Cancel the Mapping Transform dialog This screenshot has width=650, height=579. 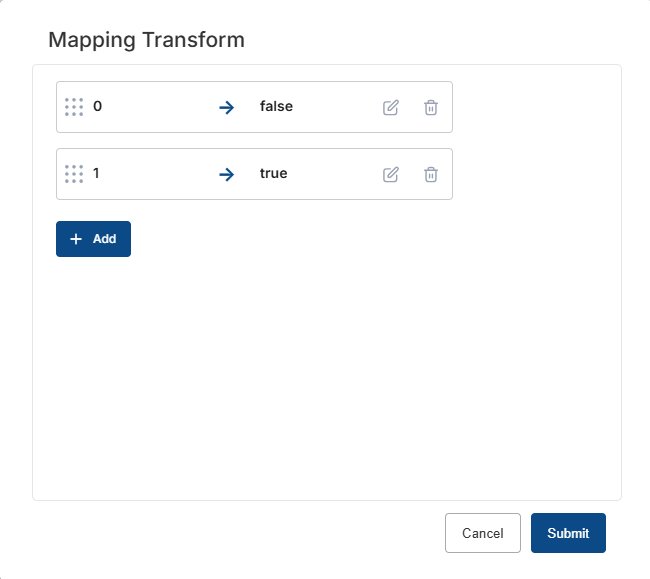pyautogui.click(x=482, y=533)
